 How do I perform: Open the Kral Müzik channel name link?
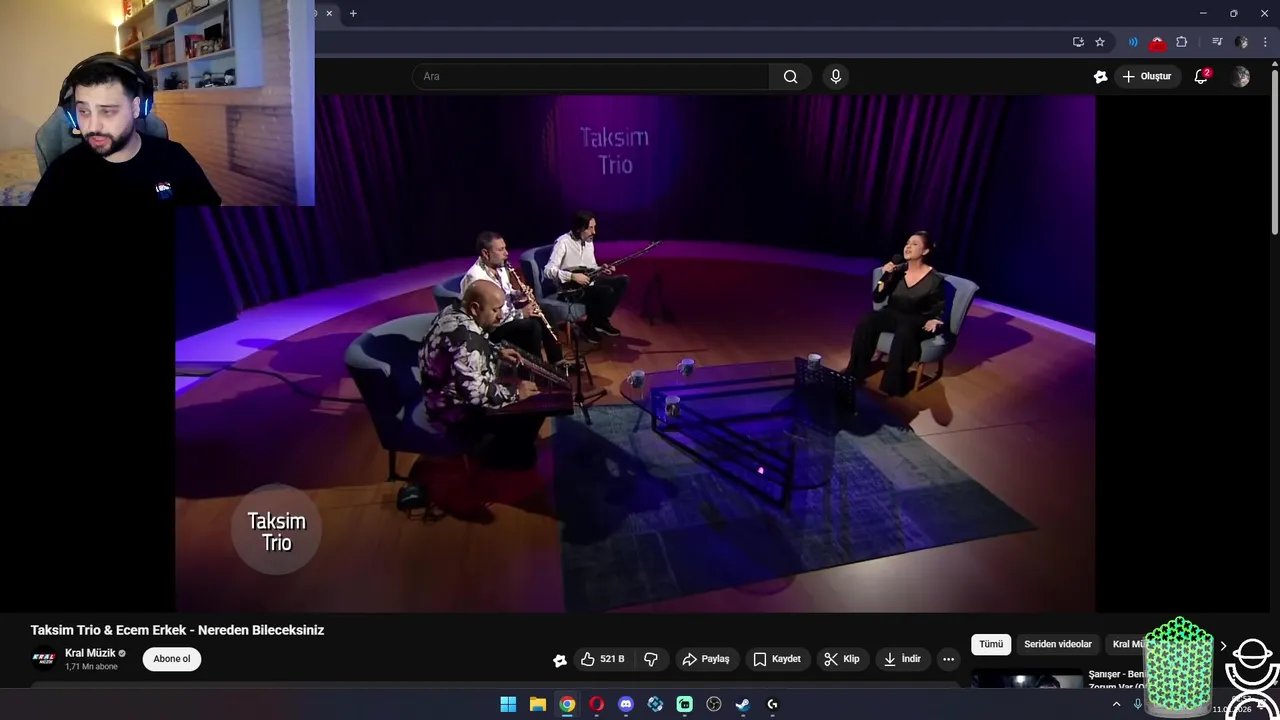(90, 653)
